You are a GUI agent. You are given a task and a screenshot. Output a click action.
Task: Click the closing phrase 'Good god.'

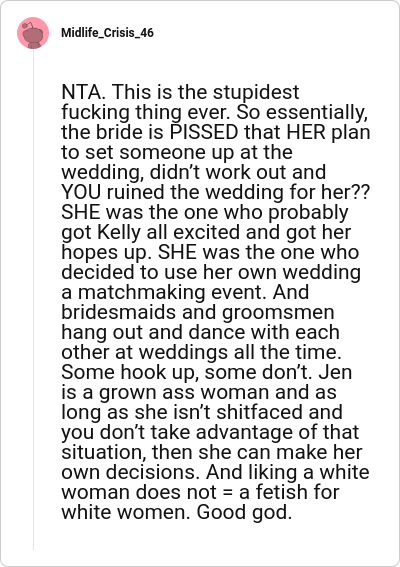coord(244,513)
